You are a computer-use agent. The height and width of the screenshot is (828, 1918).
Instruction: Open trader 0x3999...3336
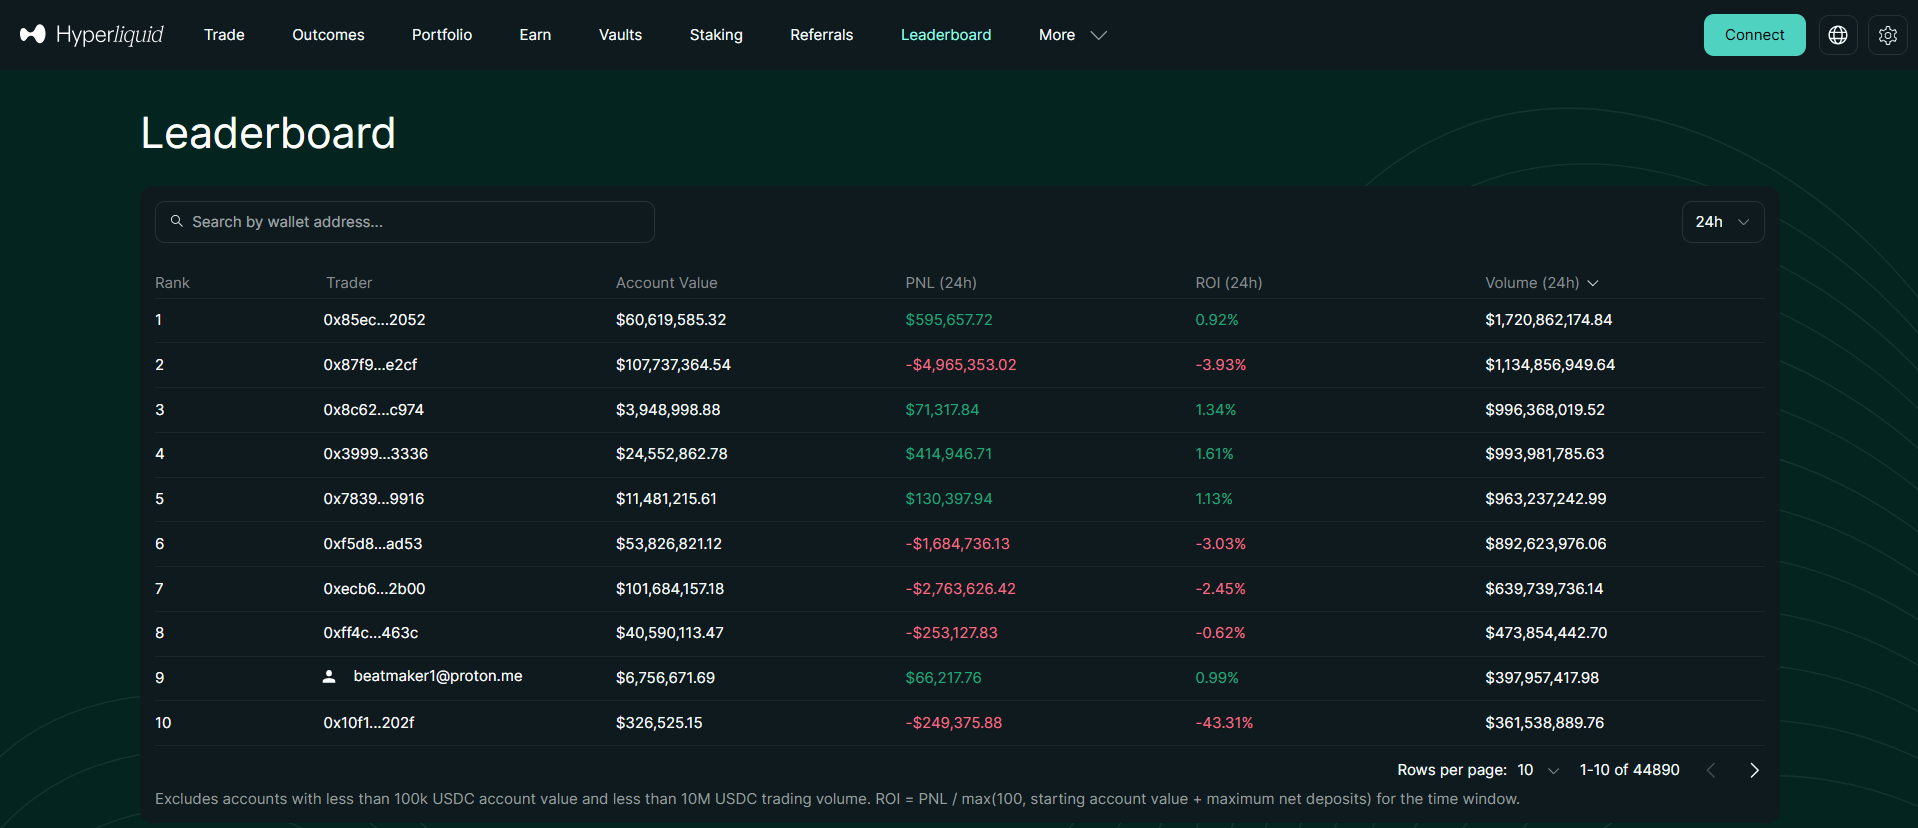point(375,454)
